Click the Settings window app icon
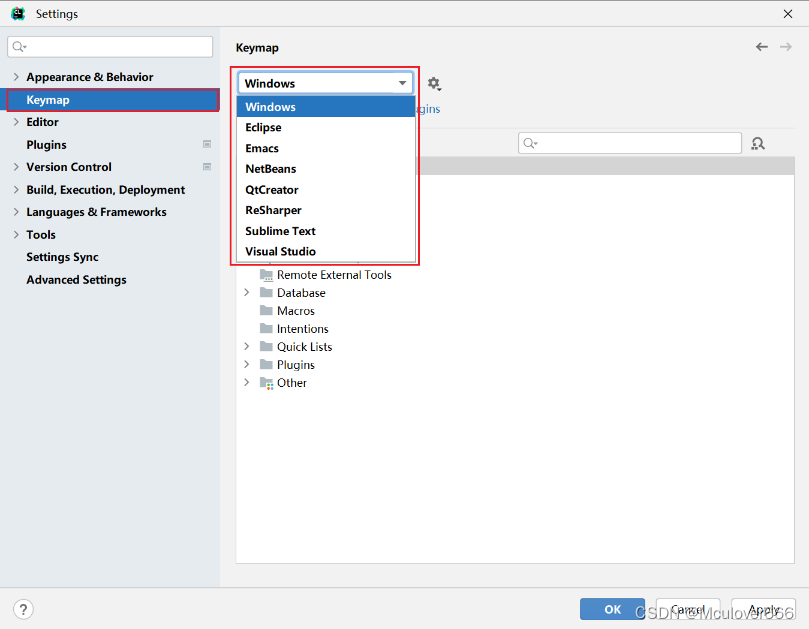 pos(18,13)
